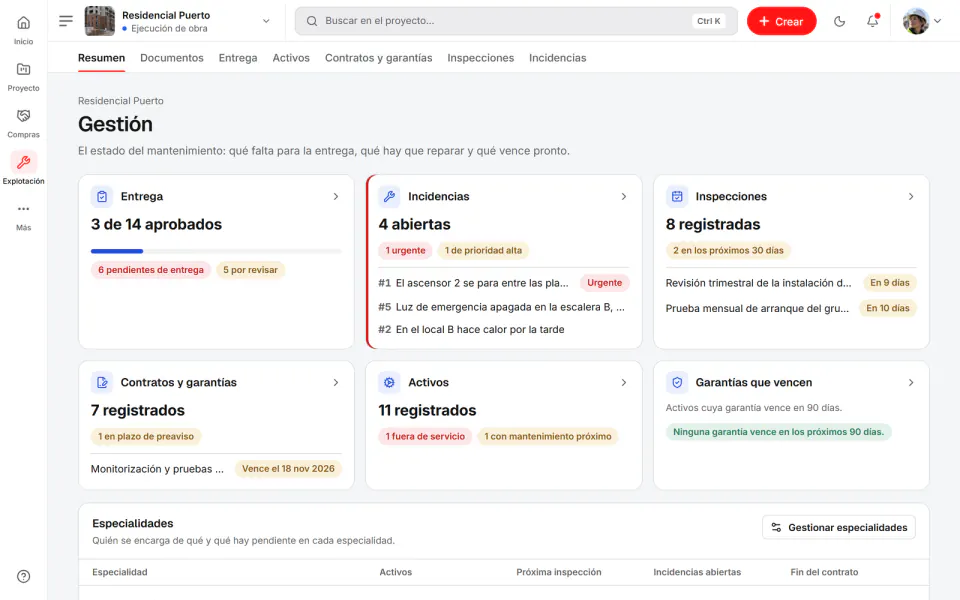
Task: Focus the Buscar en el proyecto search field
Action: coord(516,21)
